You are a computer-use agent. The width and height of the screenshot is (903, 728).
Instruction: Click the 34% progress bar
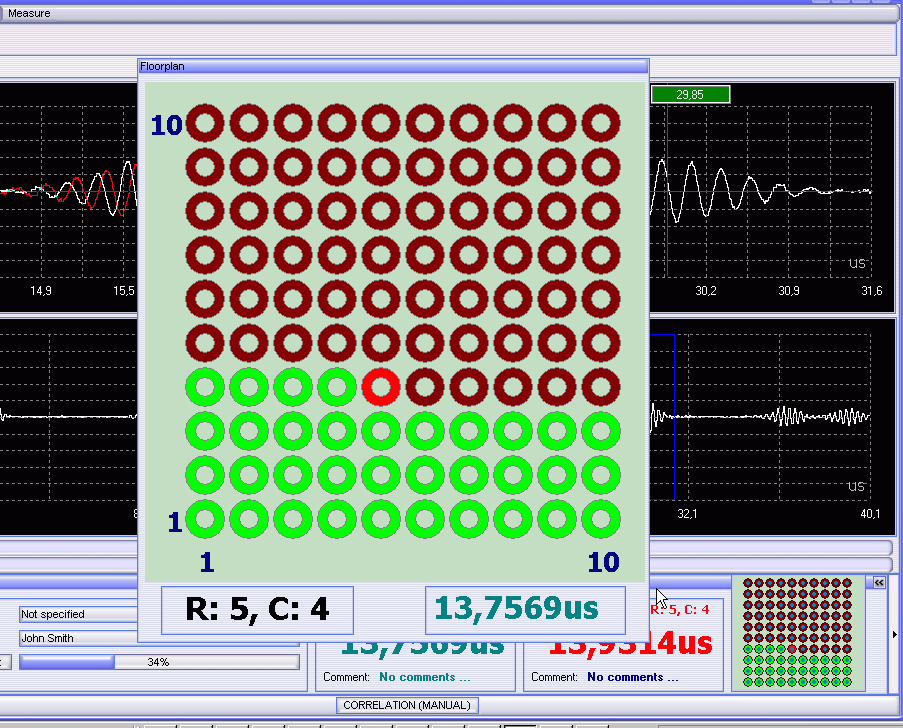(158, 662)
